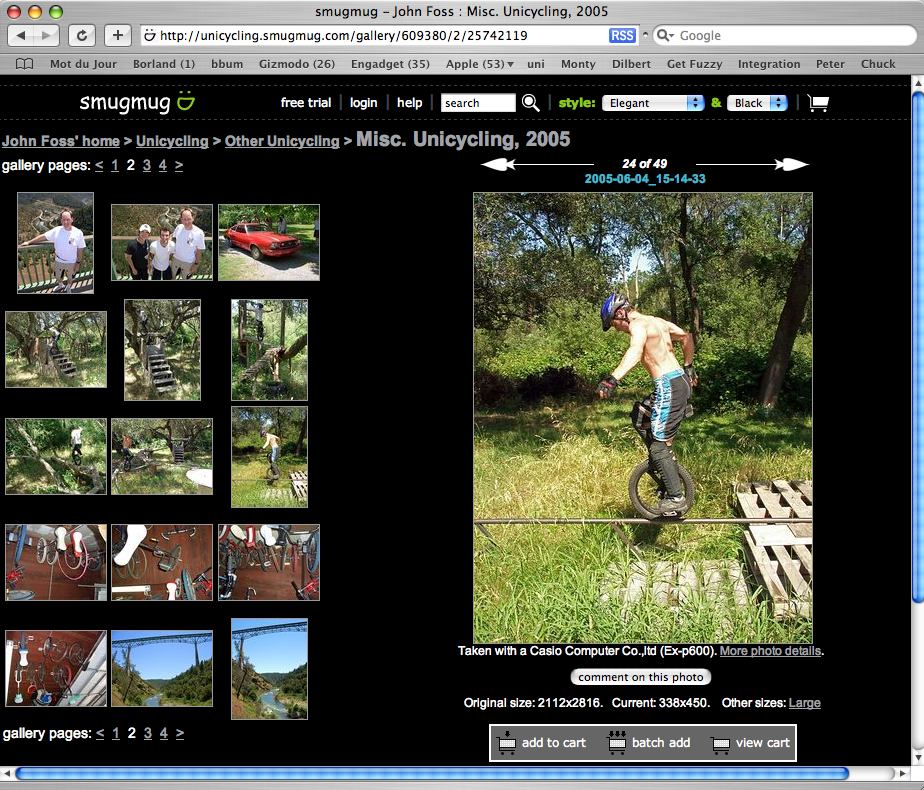Open thumbnail of unicyclist by pallet
924x790 pixels.
(269, 457)
